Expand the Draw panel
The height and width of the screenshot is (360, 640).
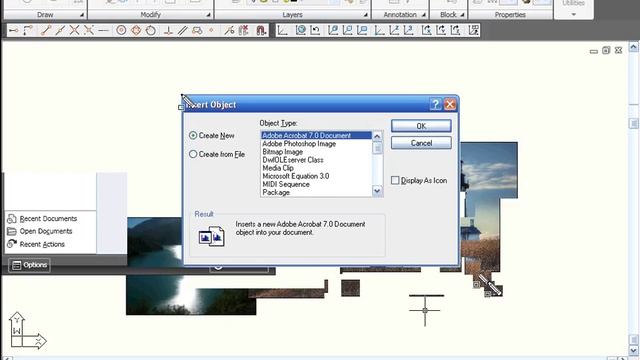(x=82, y=15)
